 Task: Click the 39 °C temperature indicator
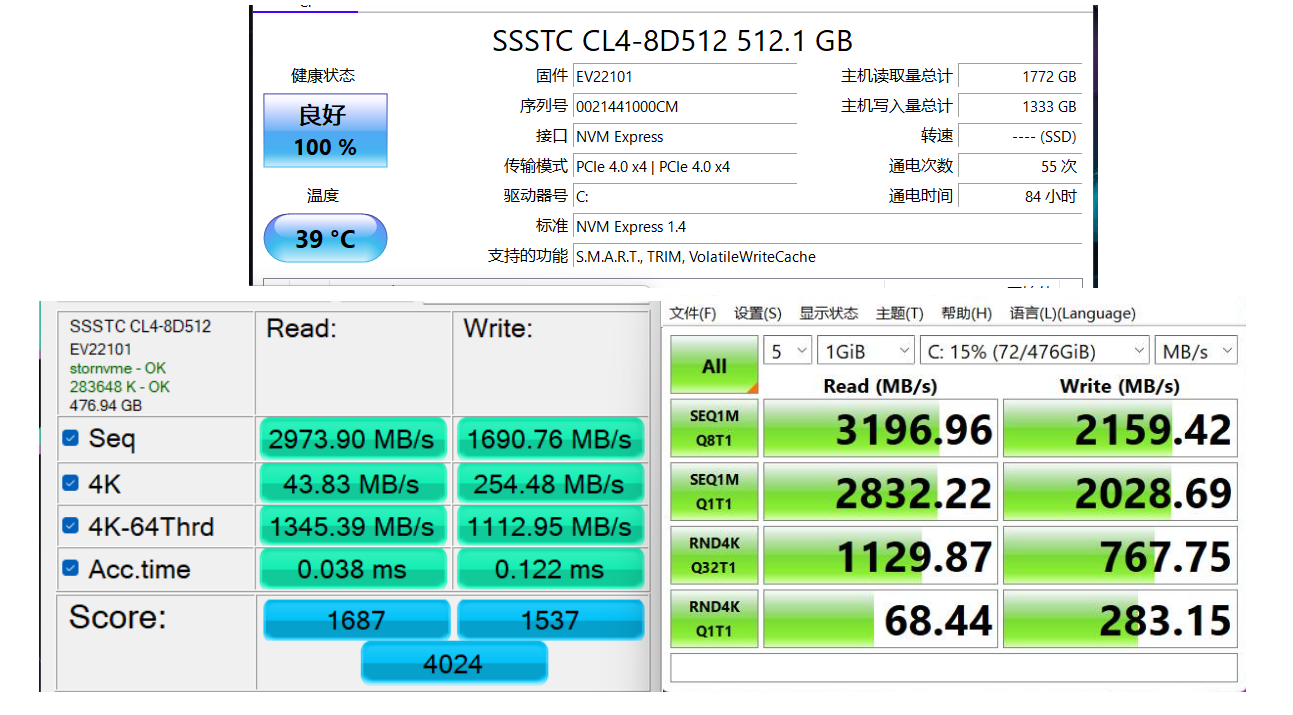pyautogui.click(x=325, y=238)
